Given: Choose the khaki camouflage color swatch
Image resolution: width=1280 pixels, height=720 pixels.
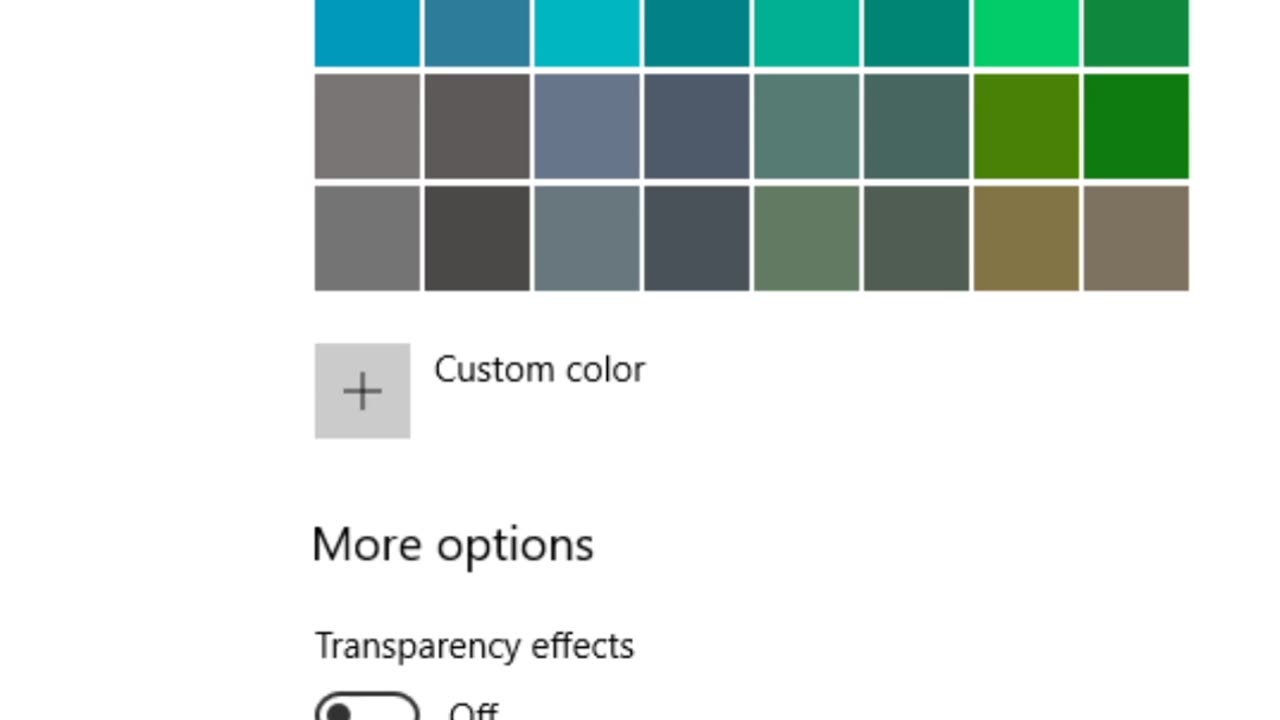Looking at the screenshot, I should 1026,238.
